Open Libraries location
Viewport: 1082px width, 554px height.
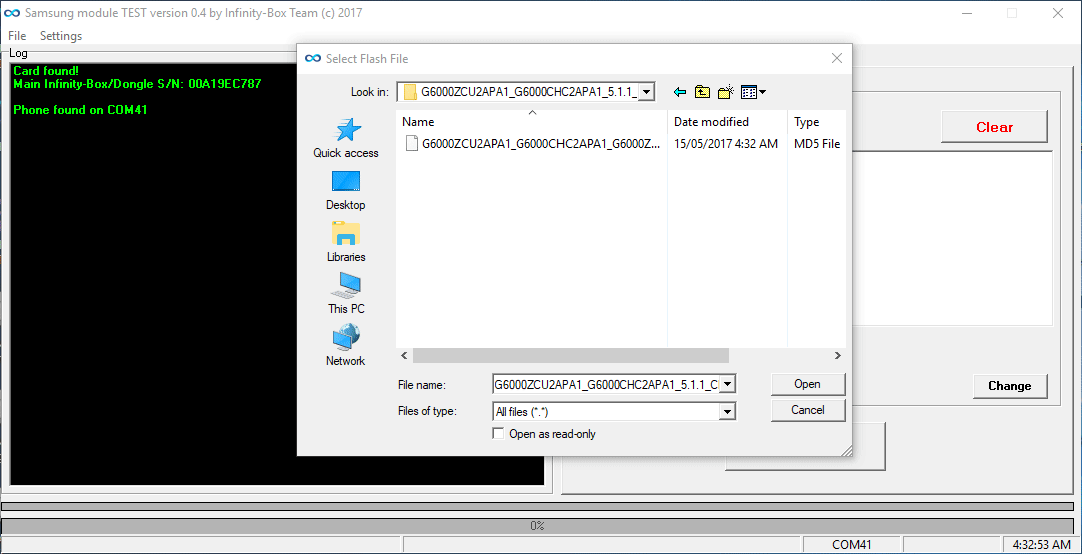click(x=346, y=242)
